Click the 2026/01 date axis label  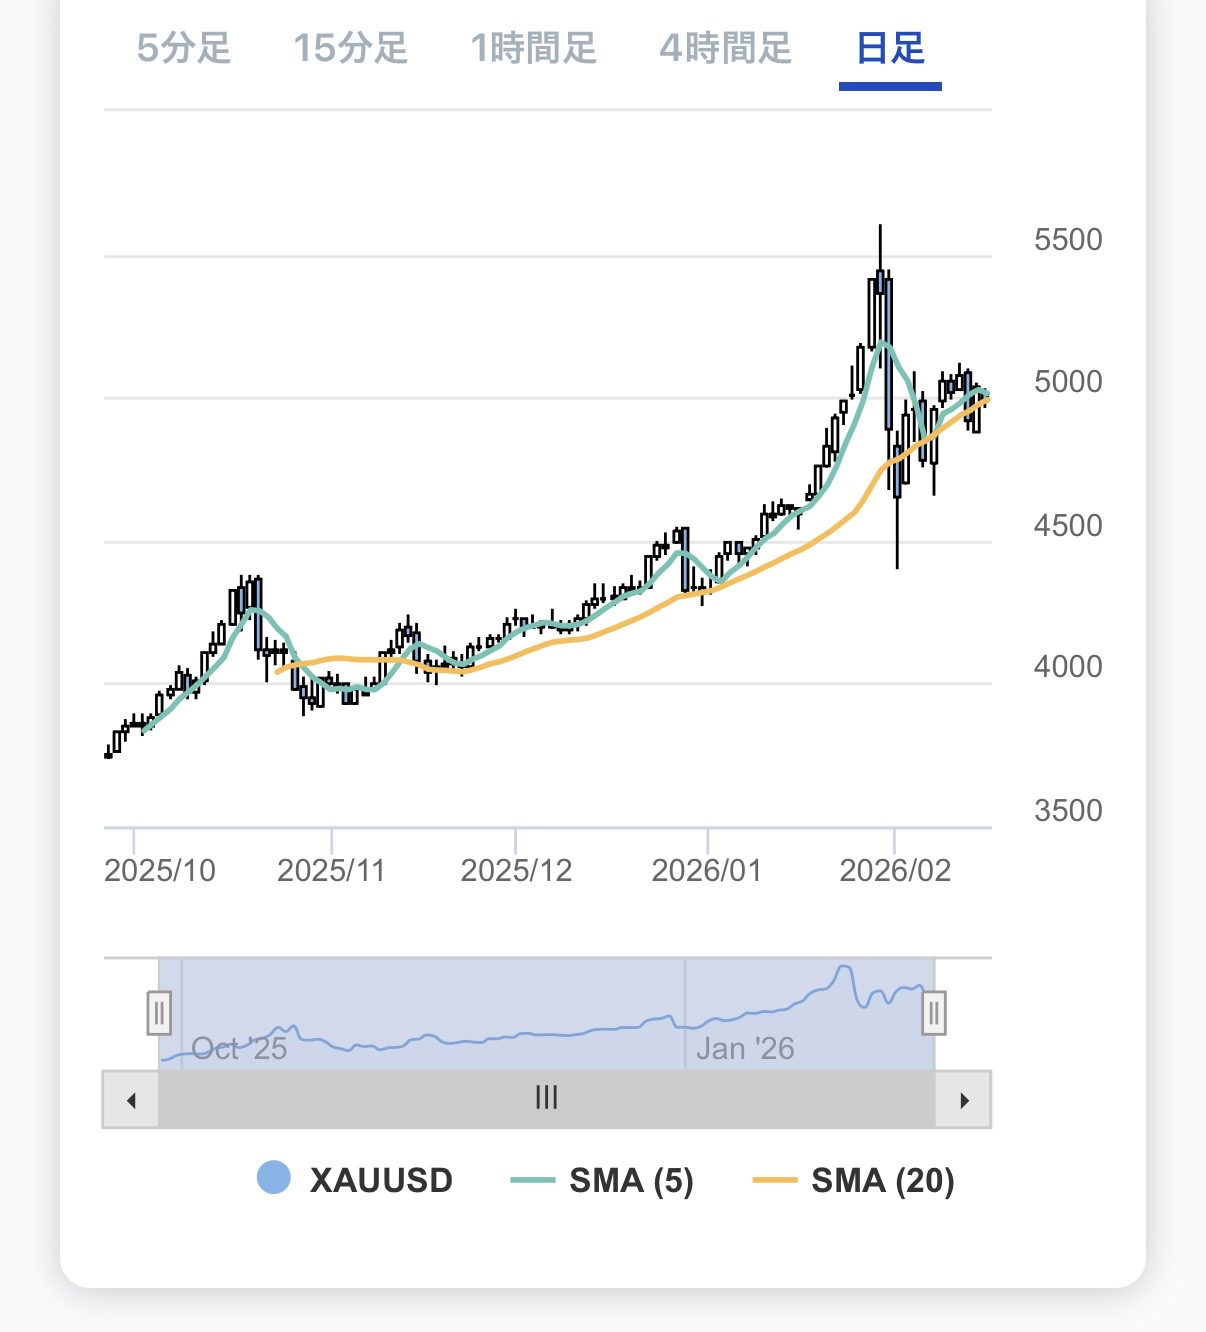pos(706,870)
